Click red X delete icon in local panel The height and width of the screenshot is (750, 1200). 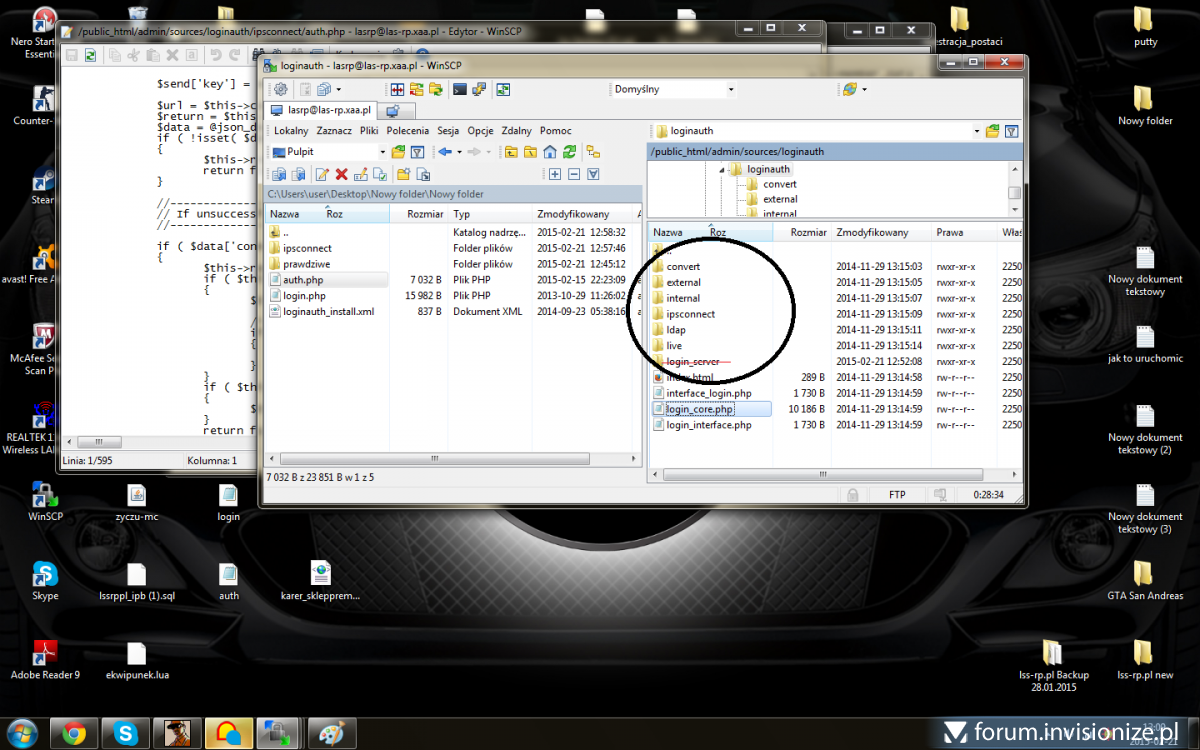coord(341,174)
